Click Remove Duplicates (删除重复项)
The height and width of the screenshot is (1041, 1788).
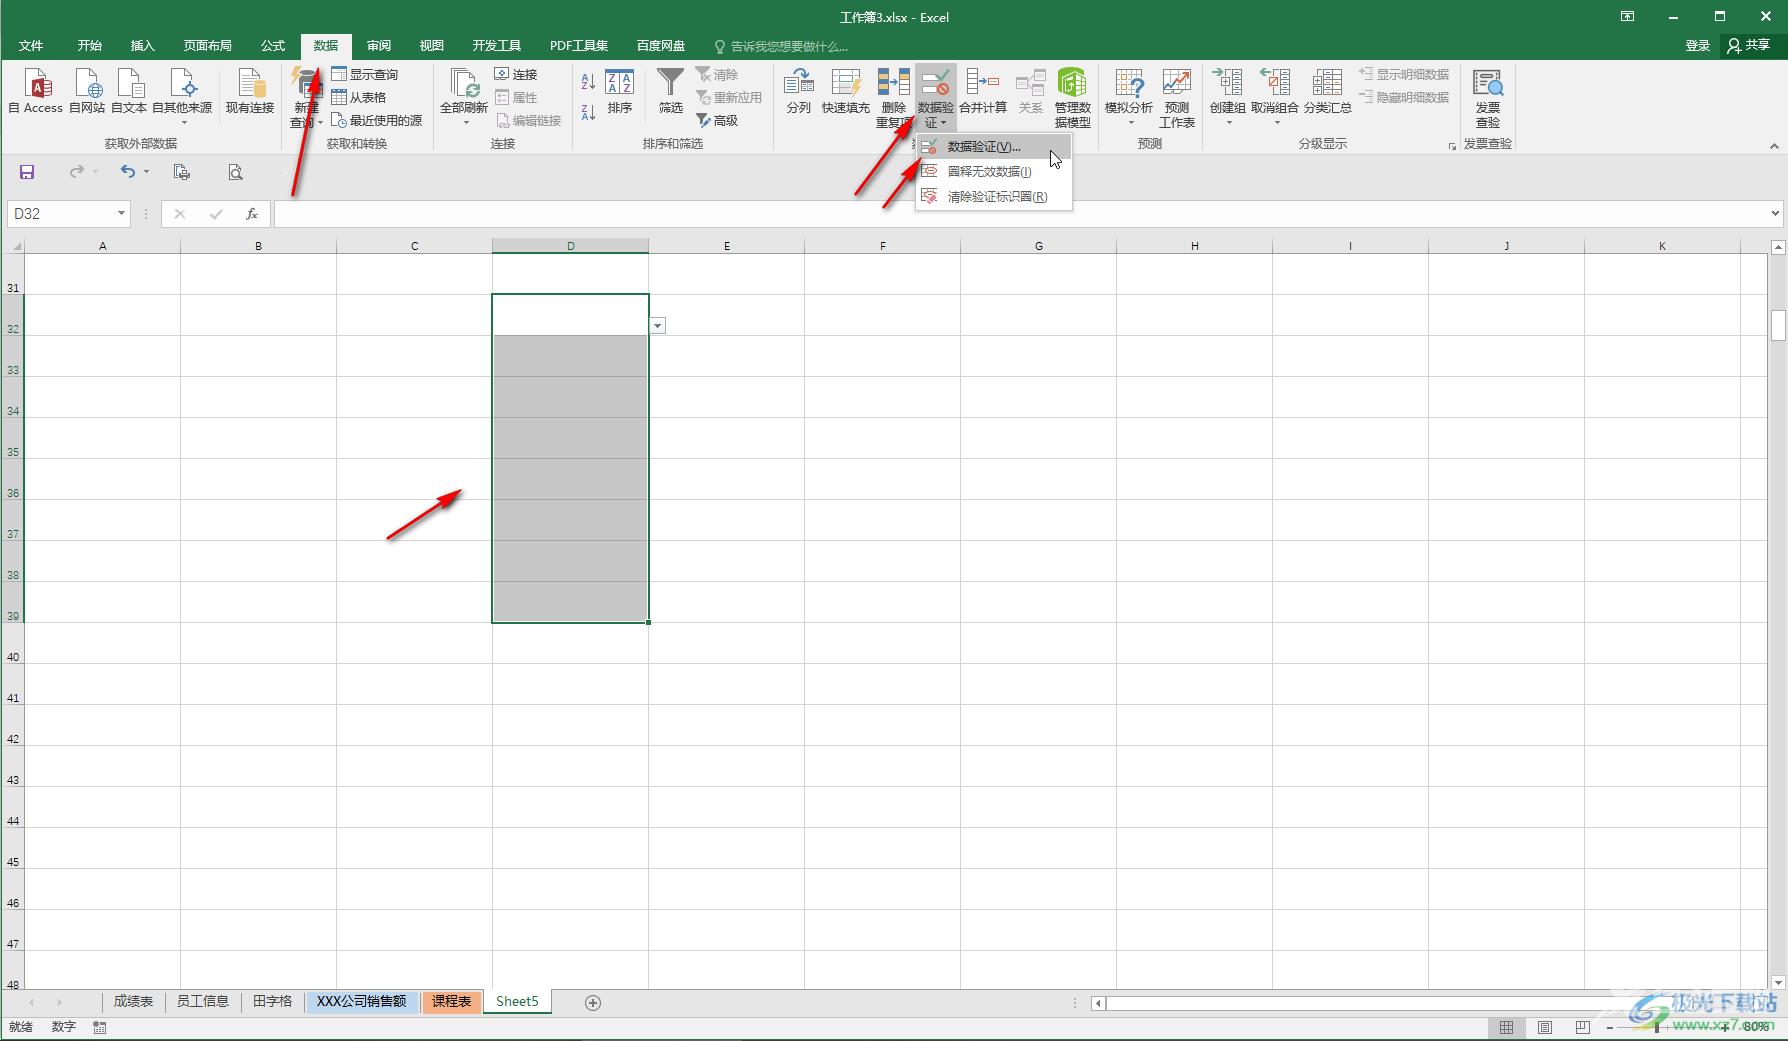[x=892, y=98]
